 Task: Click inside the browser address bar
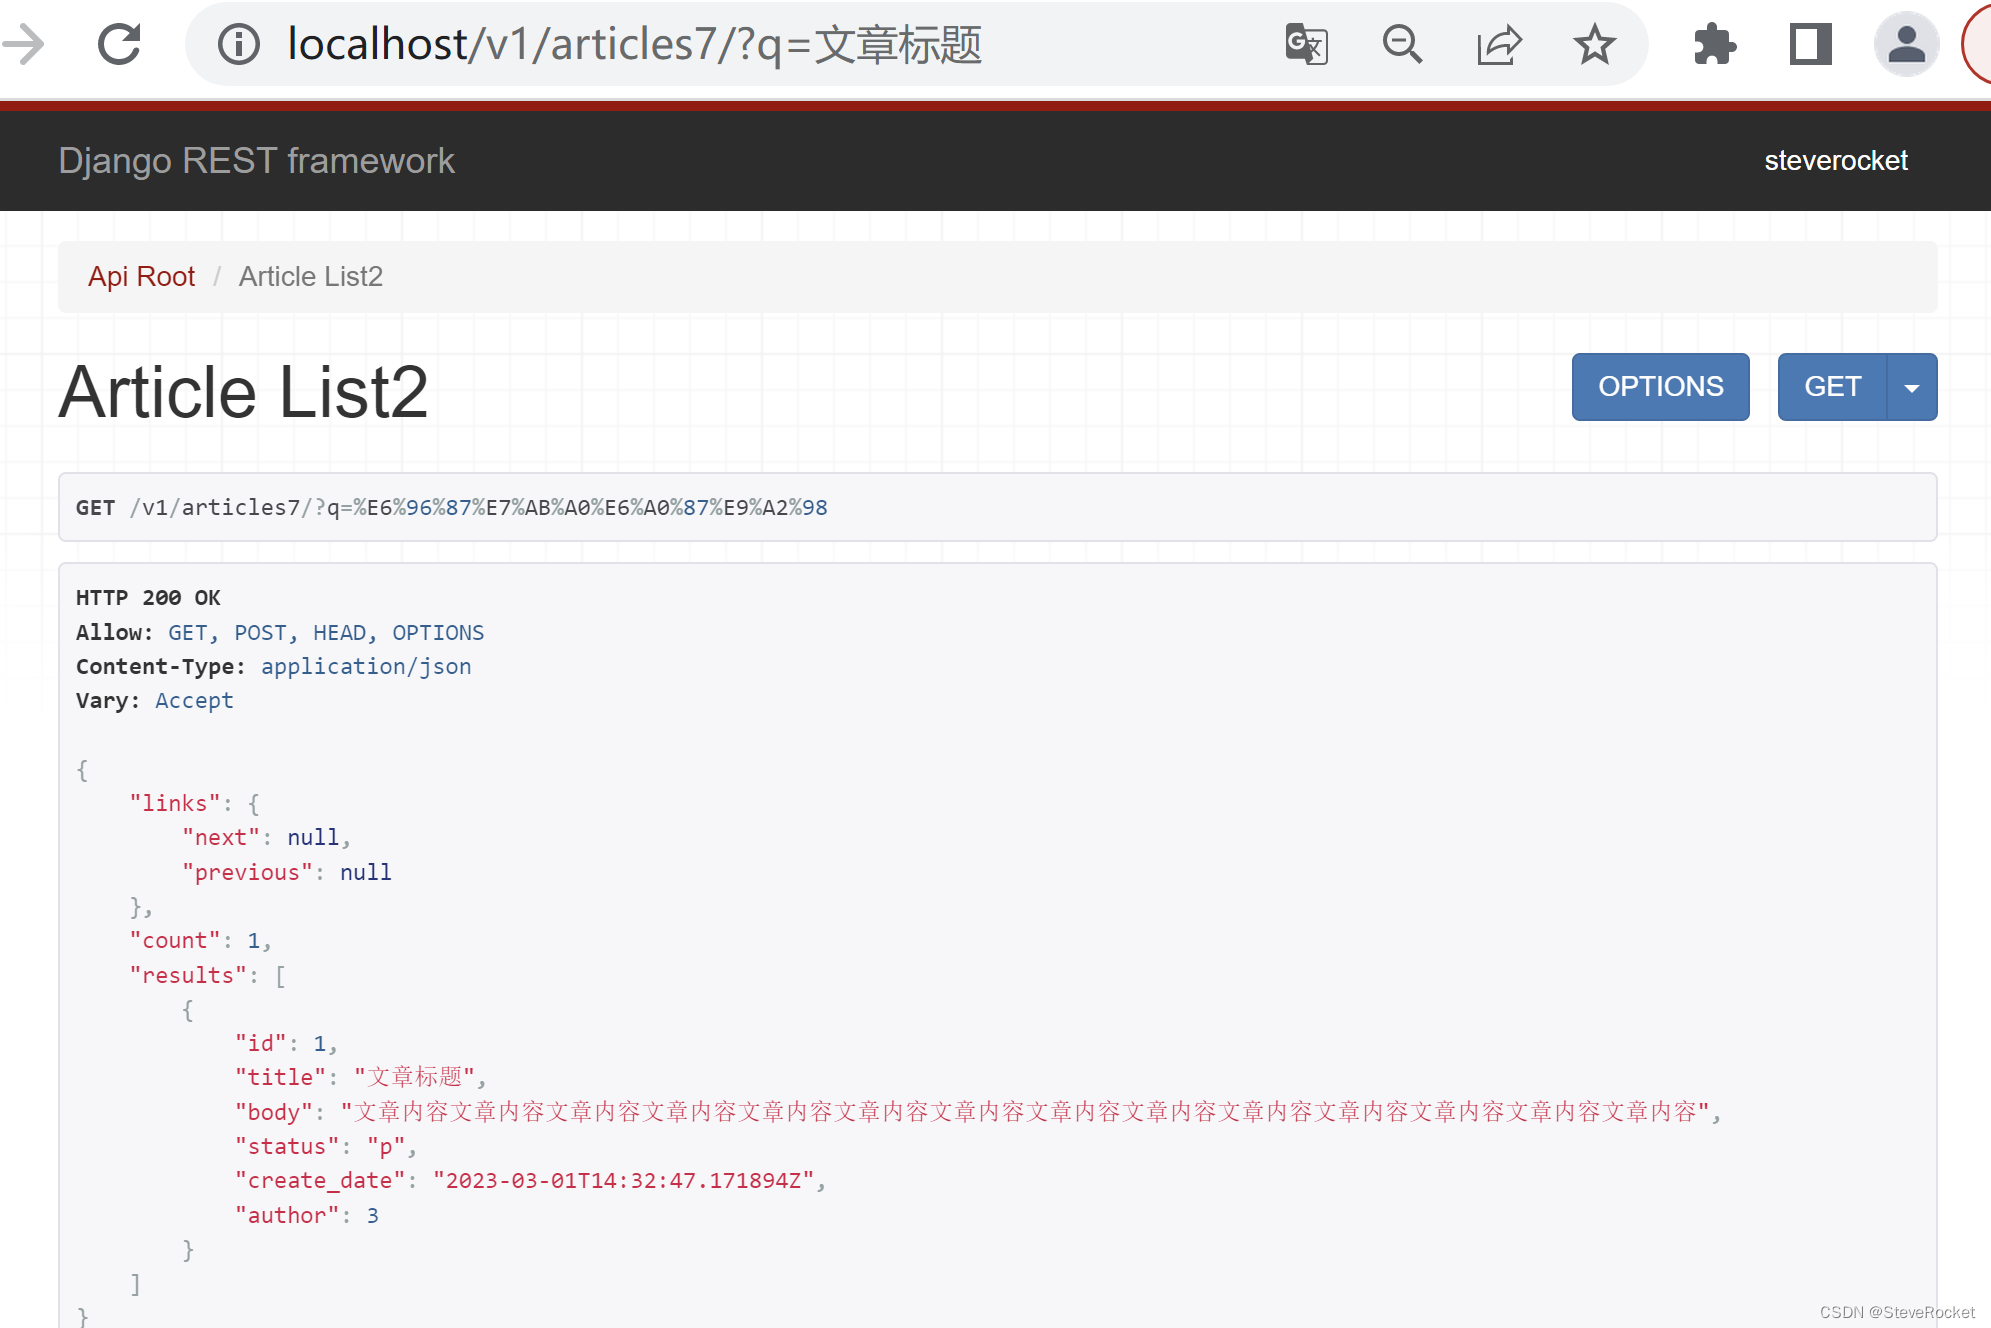[x=700, y=44]
